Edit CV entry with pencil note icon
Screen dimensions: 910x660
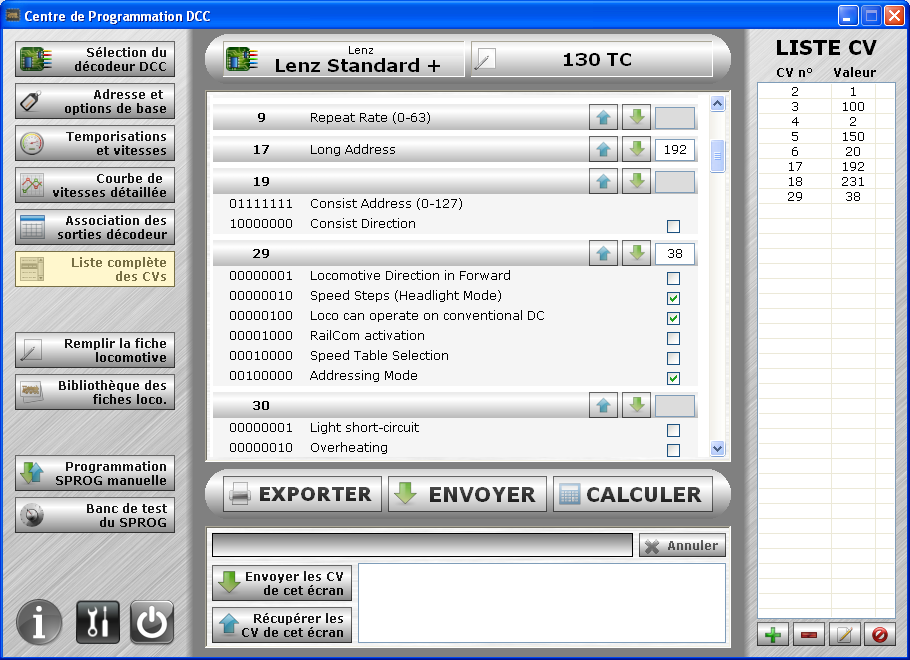click(844, 634)
